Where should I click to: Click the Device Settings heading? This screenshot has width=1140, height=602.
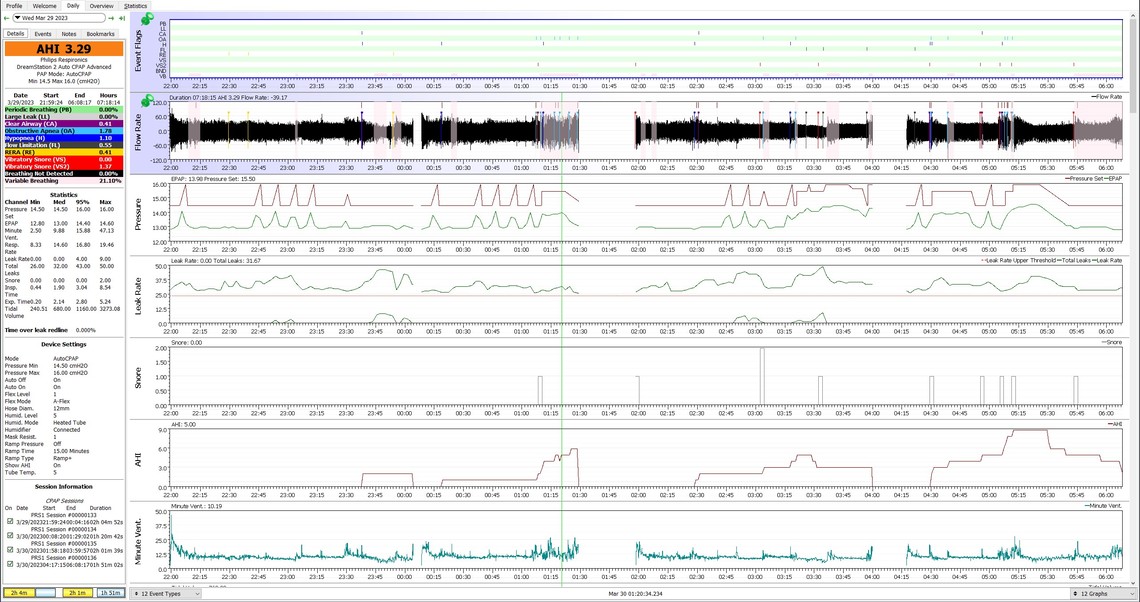point(64,344)
